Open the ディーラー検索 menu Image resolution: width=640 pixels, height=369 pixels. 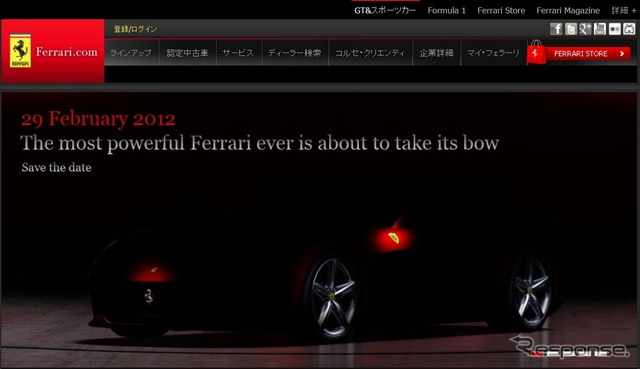coord(294,53)
